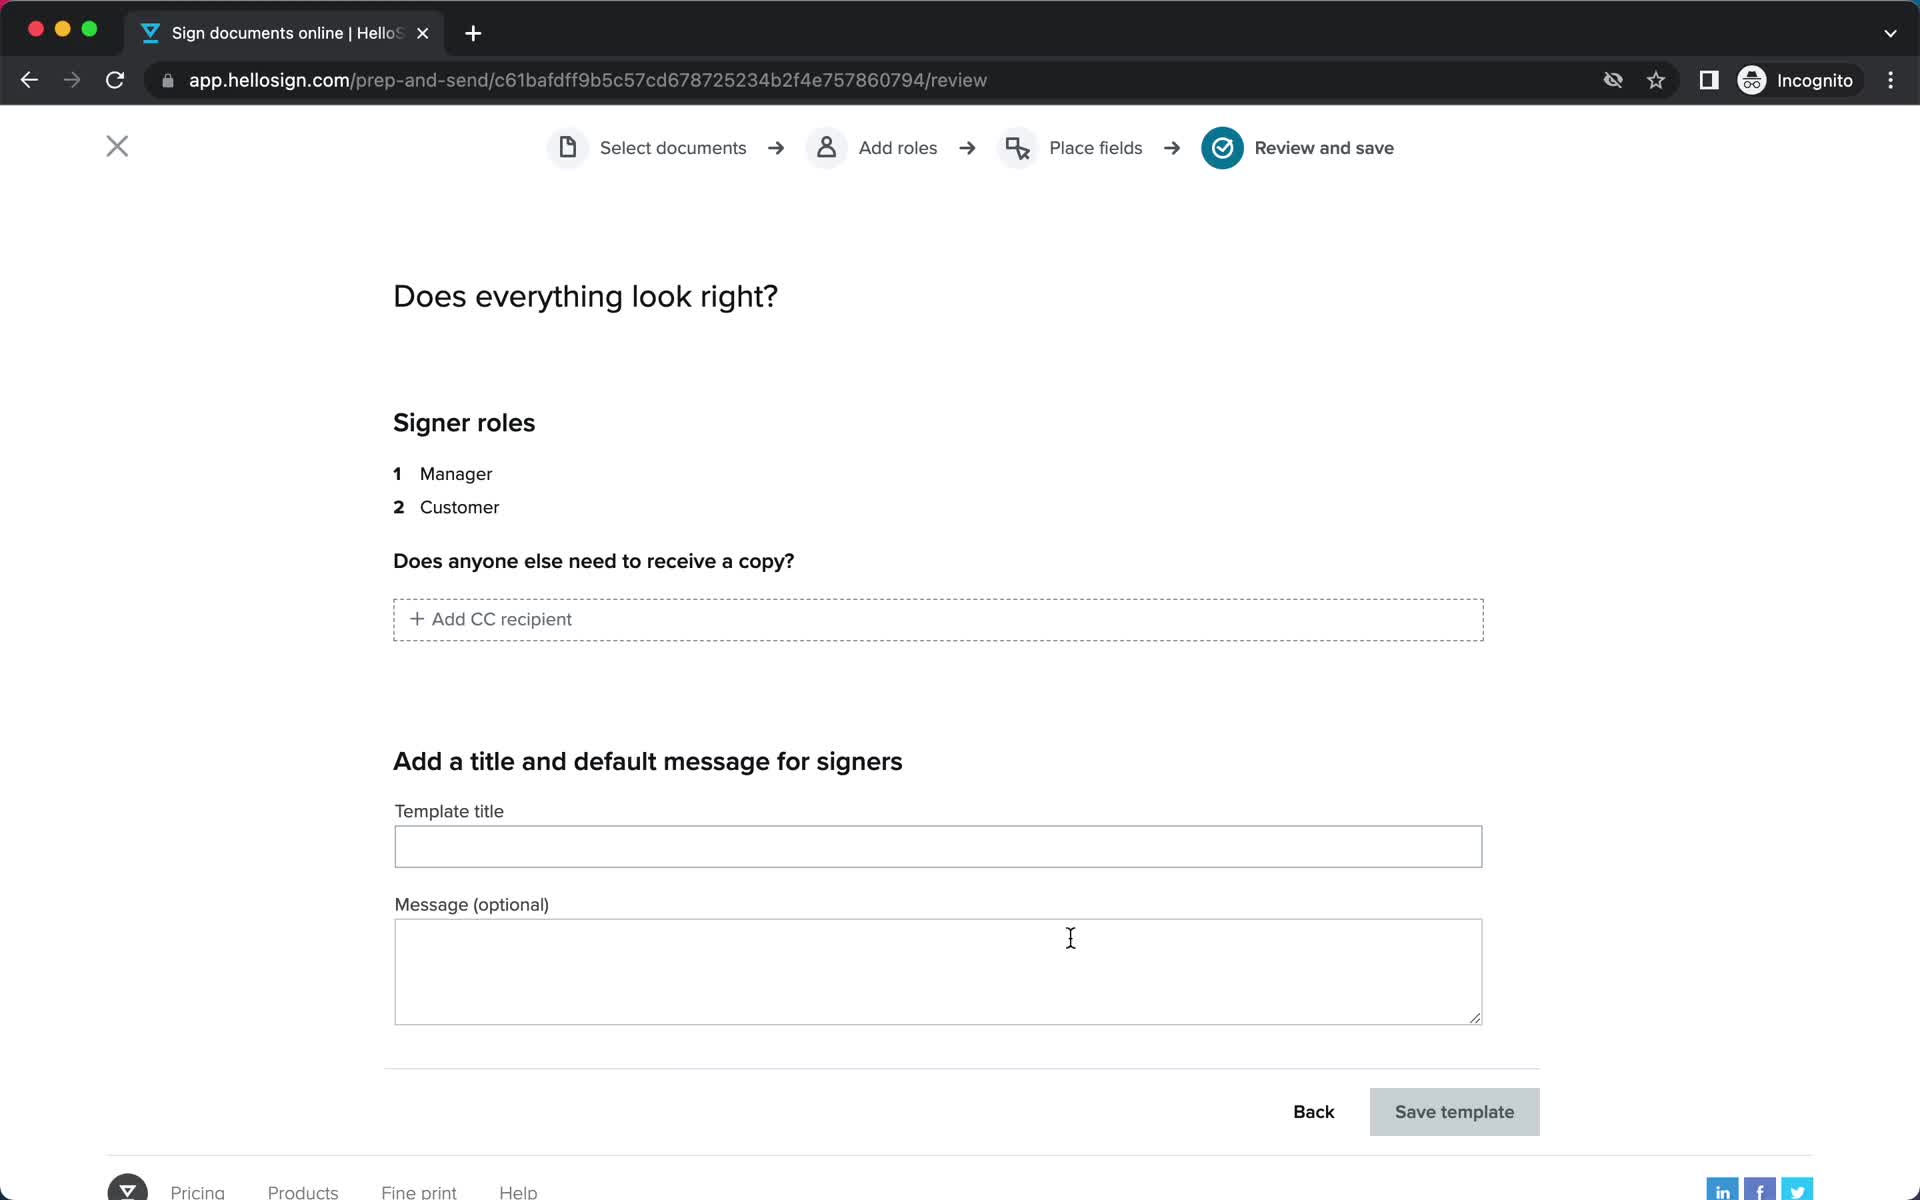Viewport: 1920px width, 1200px height.
Task: Select the 'Manager' signer role text
Action: tap(456, 474)
